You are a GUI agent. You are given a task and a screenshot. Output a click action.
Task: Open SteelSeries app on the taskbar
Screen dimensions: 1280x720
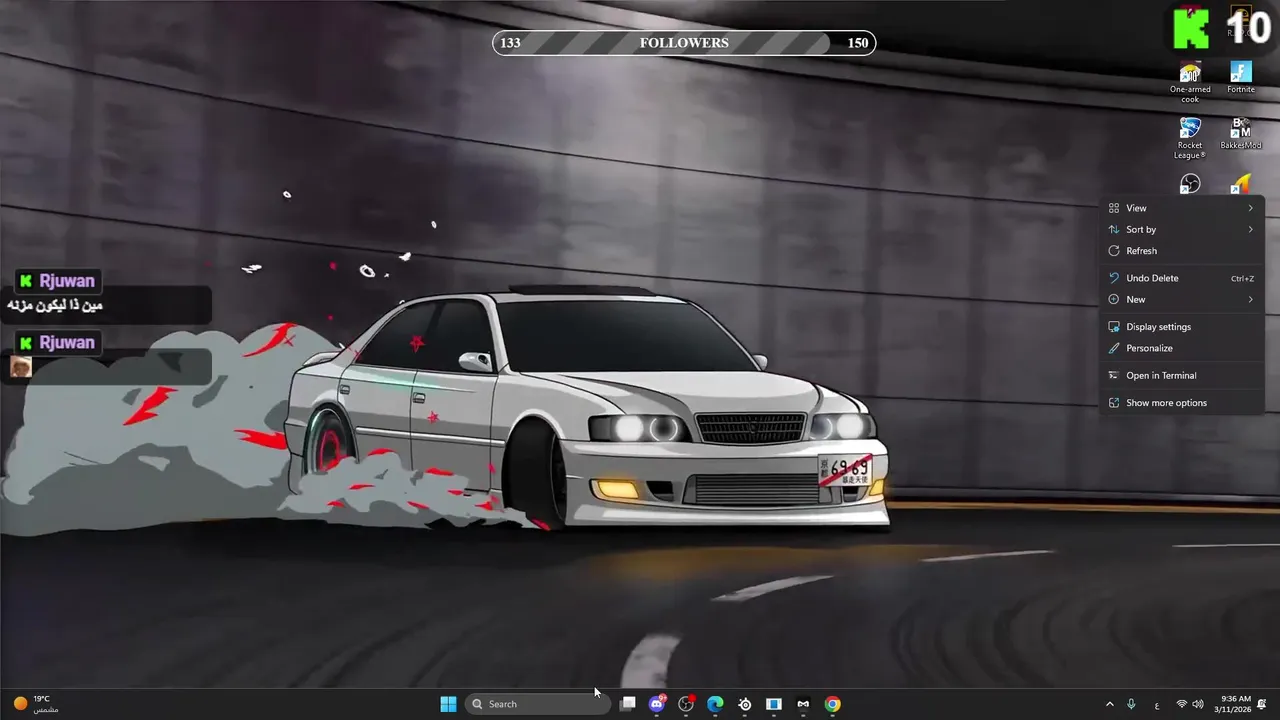(x=745, y=704)
